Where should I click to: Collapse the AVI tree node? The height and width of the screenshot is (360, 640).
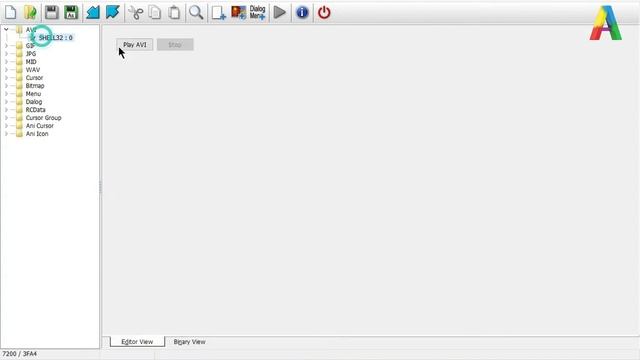(6, 29)
